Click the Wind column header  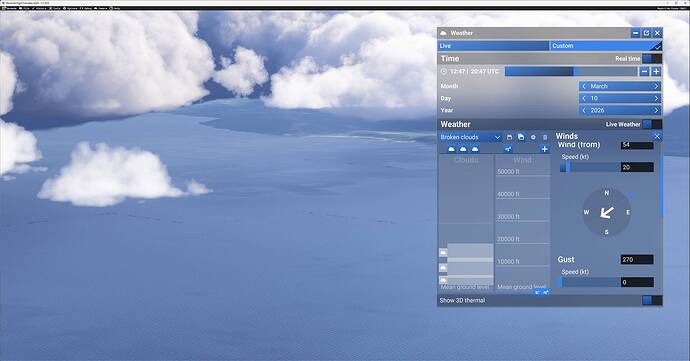523,160
